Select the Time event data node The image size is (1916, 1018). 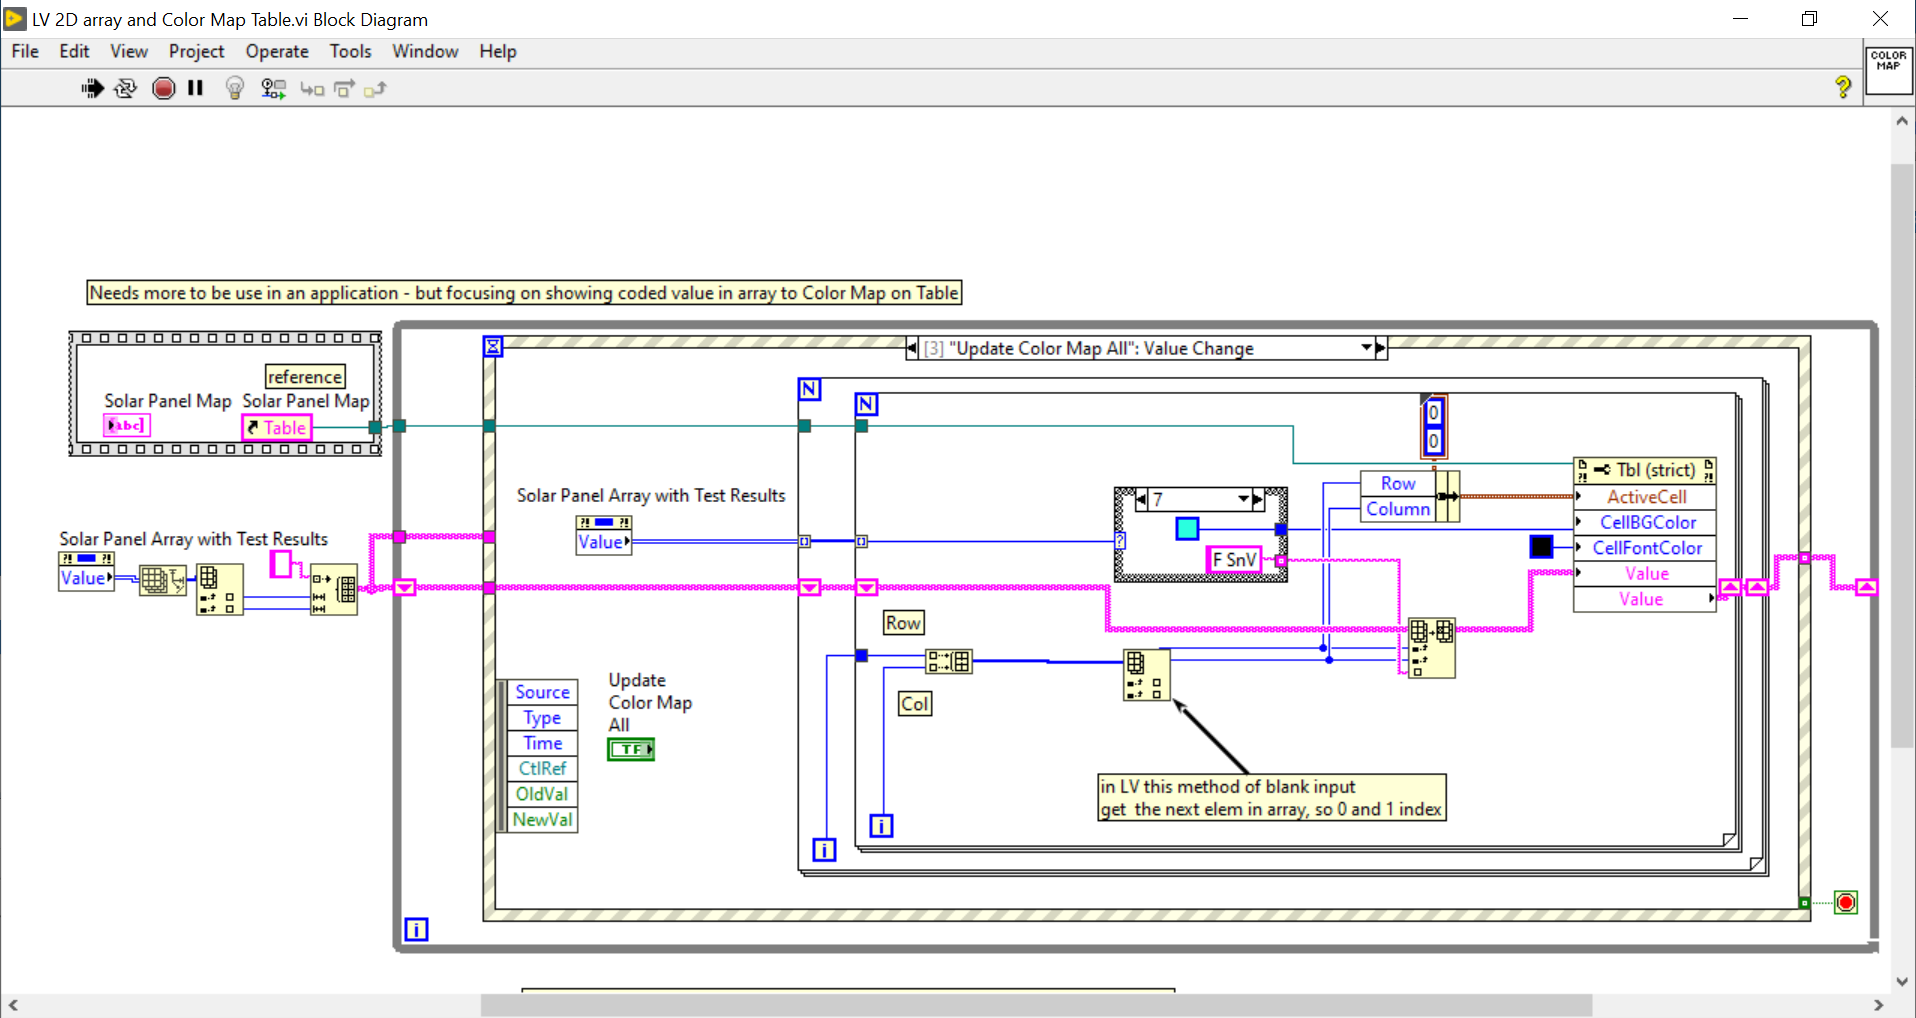[541, 743]
